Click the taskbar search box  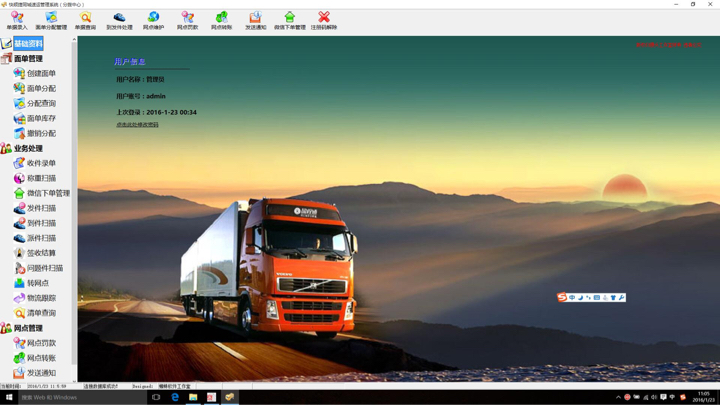(82, 397)
